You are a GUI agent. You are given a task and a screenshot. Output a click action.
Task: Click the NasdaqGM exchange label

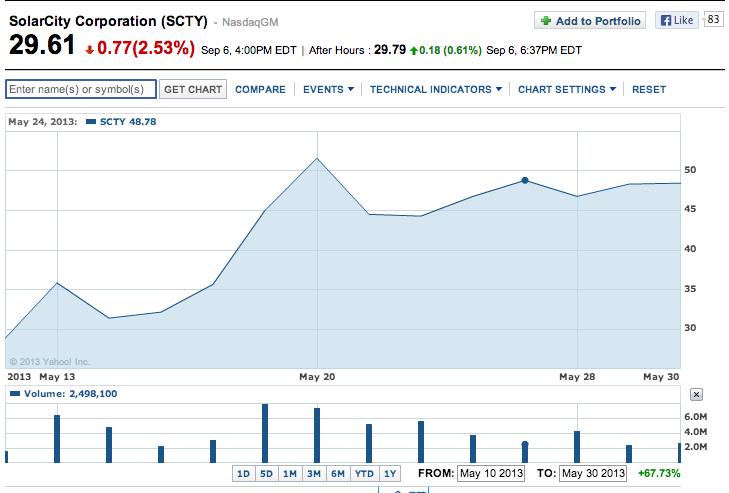(x=250, y=22)
